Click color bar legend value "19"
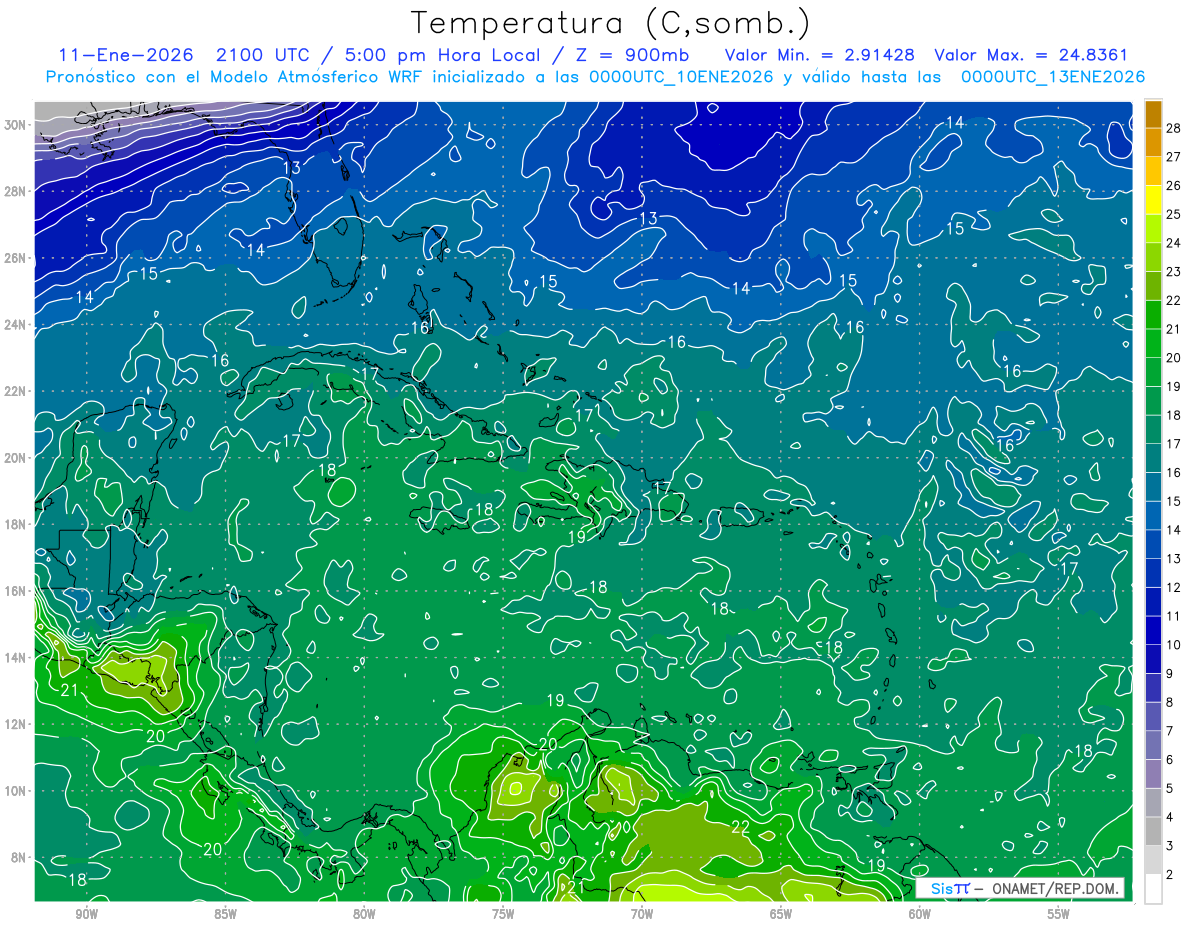 tap(1174, 386)
